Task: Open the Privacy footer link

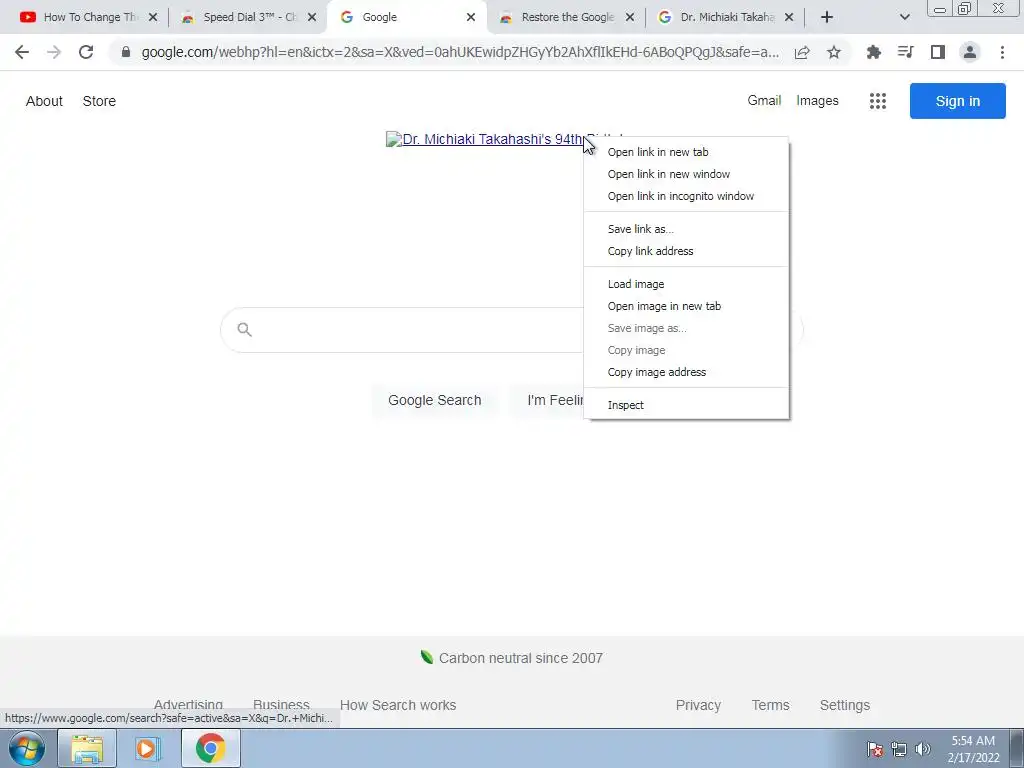Action: [x=698, y=705]
